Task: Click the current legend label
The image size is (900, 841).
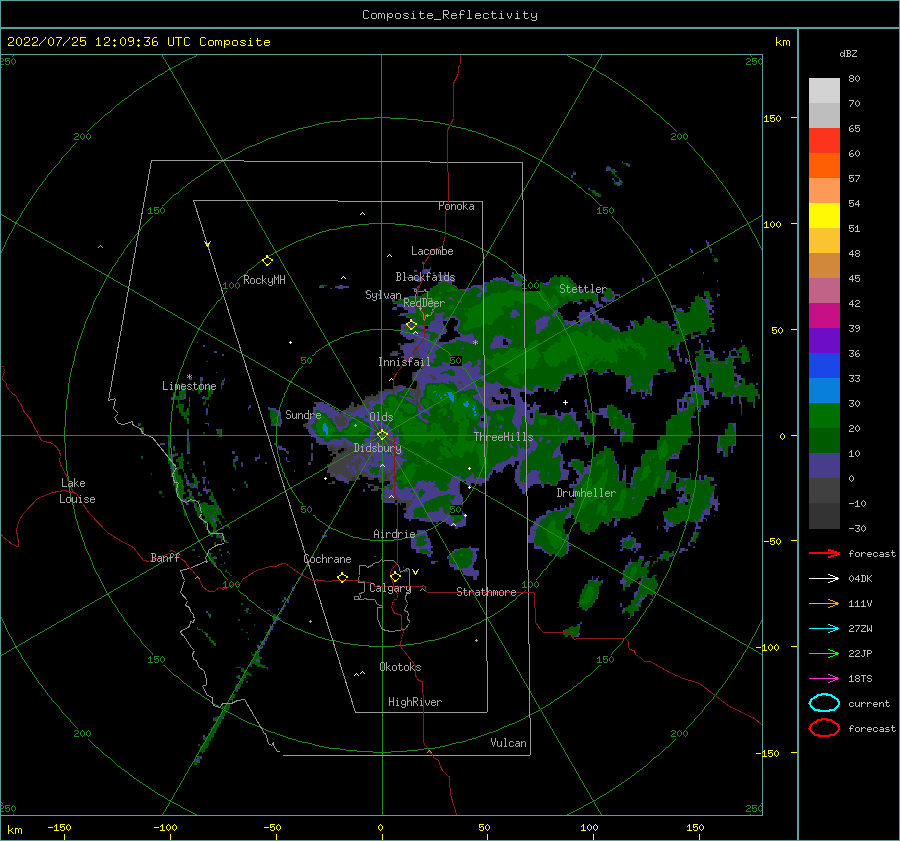Action: click(x=869, y=704)
